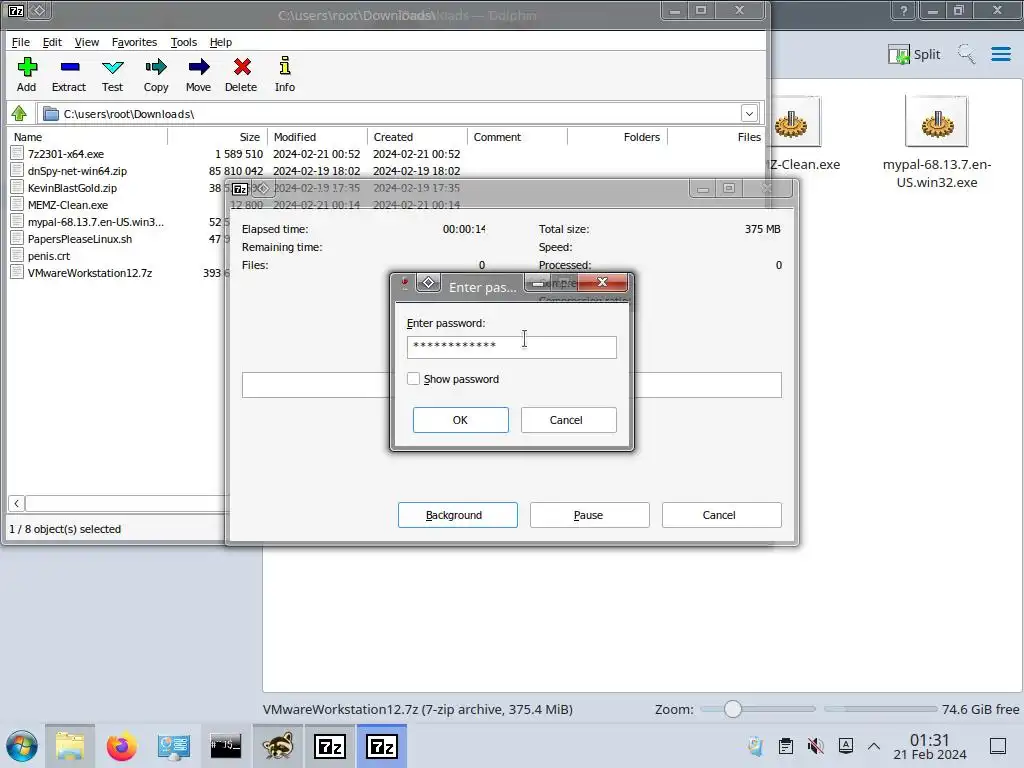
Task: Click Split view button in Dolphin
Action: click(x=914, y=54)
